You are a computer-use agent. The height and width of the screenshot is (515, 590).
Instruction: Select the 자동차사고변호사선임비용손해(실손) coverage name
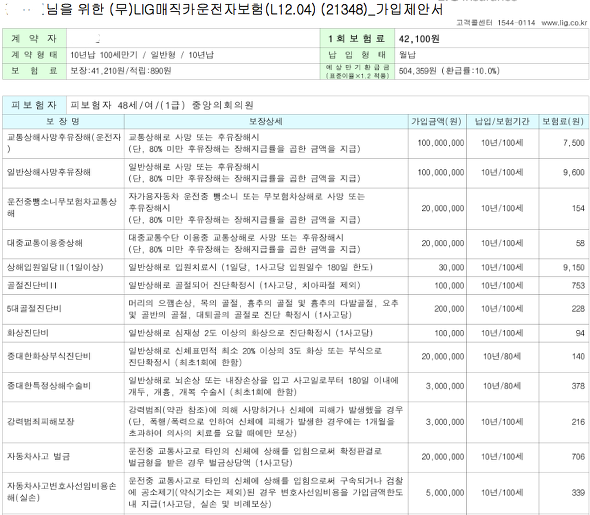[x=62, y=492]
